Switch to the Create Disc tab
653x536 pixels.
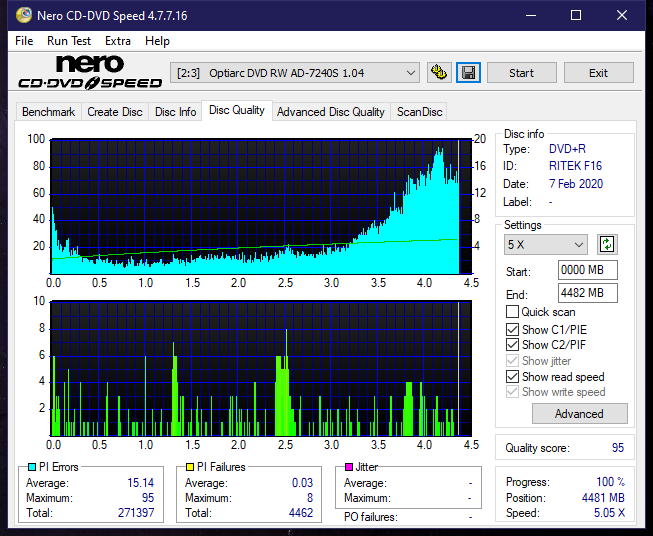(x=115, y=112)
